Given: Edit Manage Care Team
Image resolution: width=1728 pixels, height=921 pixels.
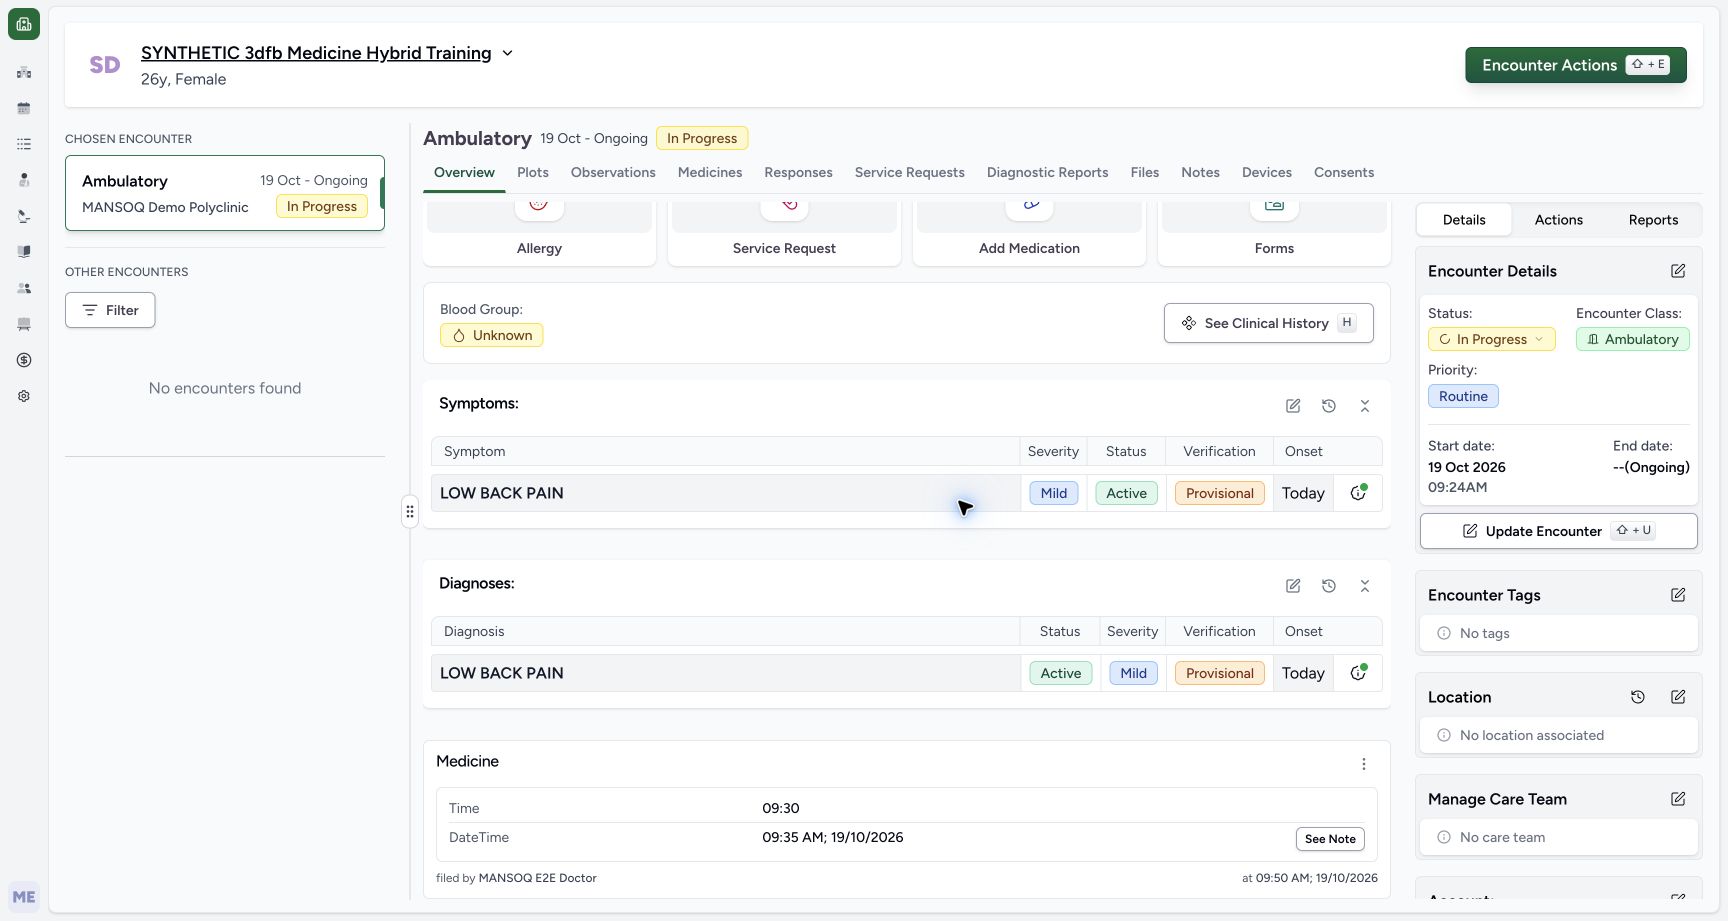Looking at the screenshot, I should (x=1678, y=799).
